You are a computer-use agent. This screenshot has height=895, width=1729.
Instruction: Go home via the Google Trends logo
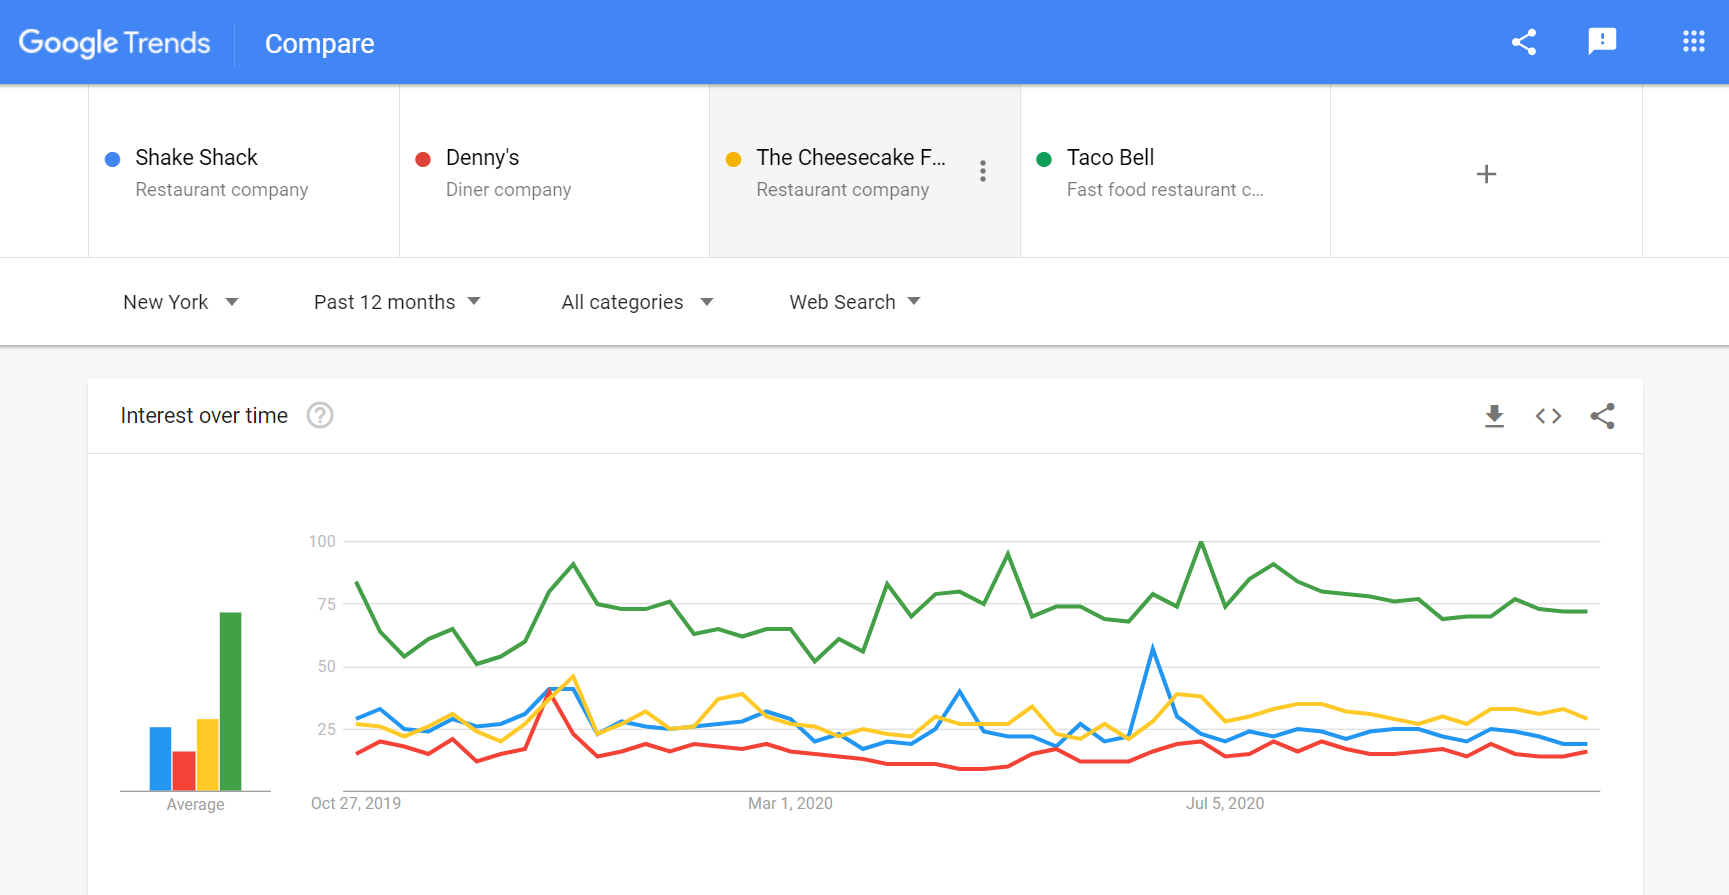114,42
